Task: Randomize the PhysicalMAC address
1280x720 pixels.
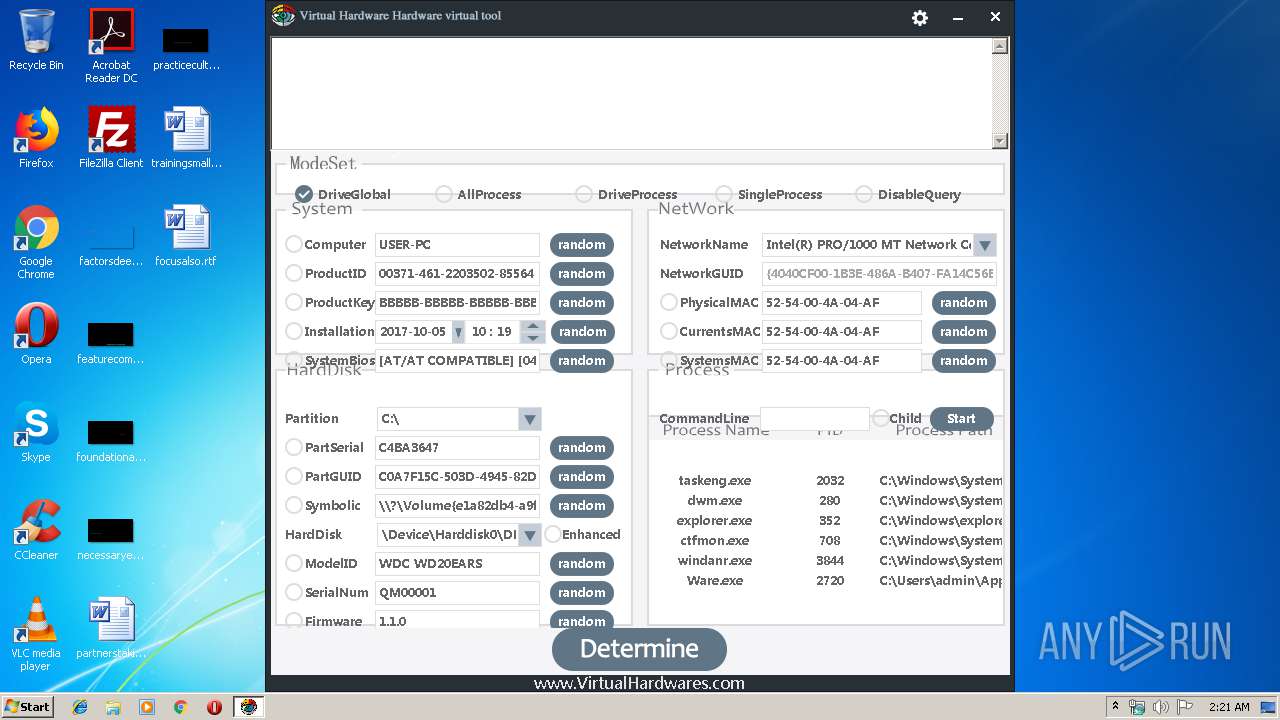Action: tap(964, 303)
